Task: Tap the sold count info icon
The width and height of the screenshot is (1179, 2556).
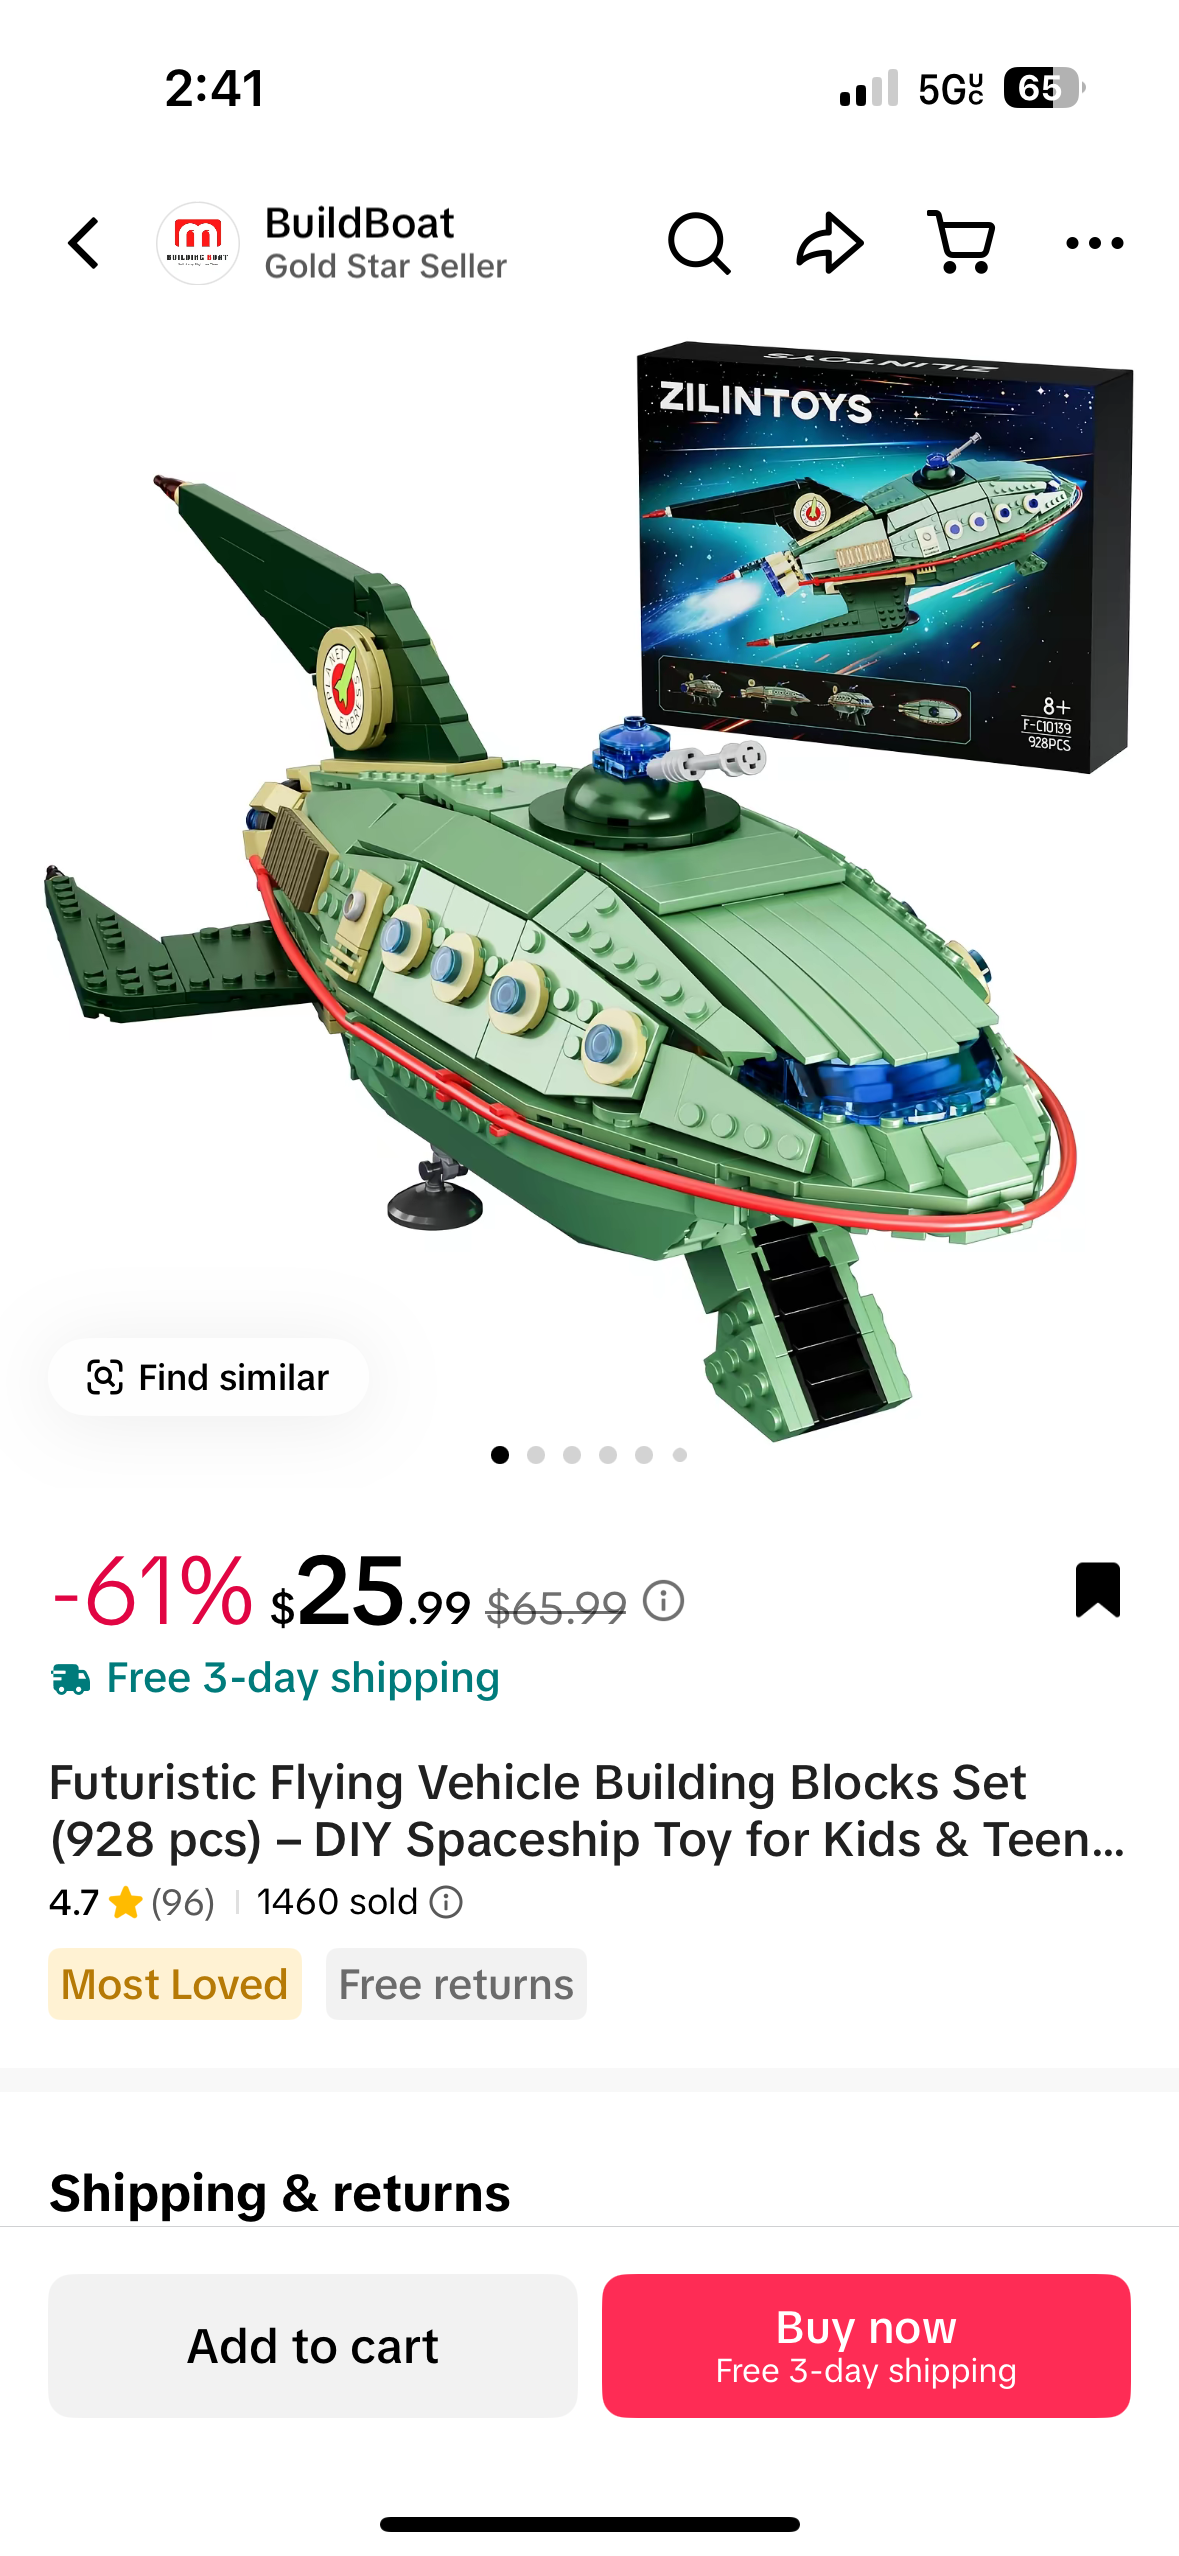Action: [x=446, y=1902]
